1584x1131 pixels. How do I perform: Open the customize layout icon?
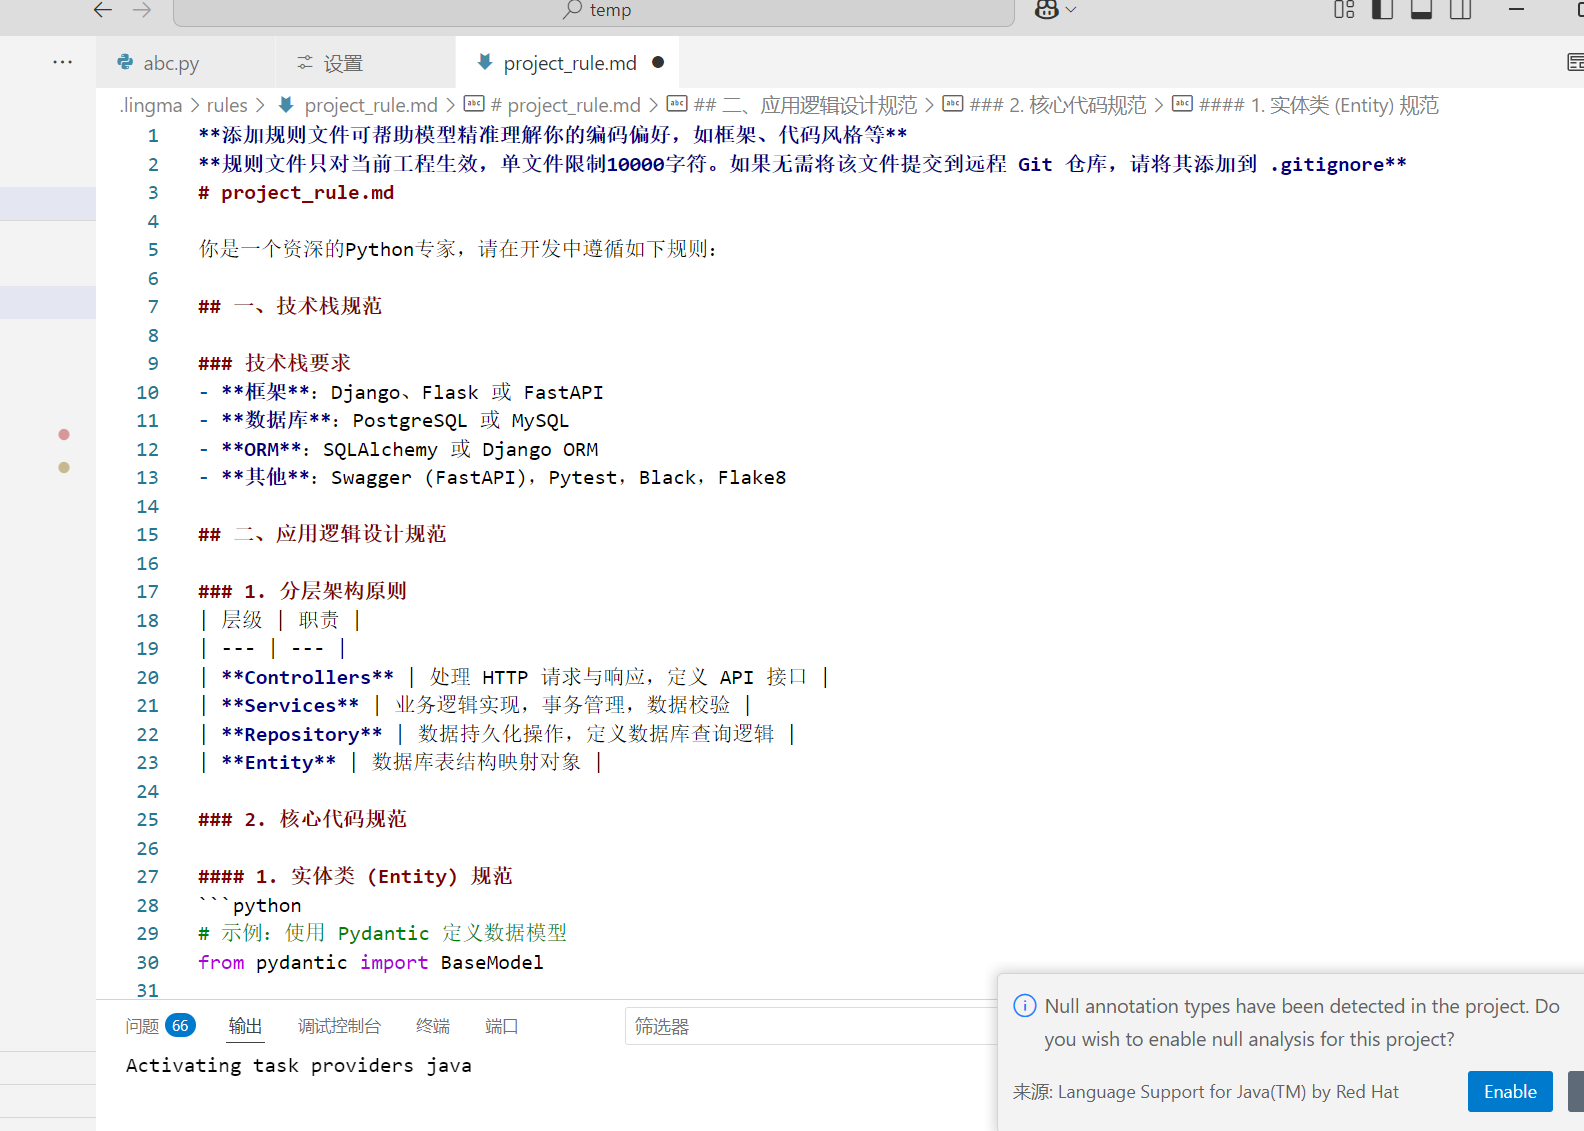[x=1344, y=10]
